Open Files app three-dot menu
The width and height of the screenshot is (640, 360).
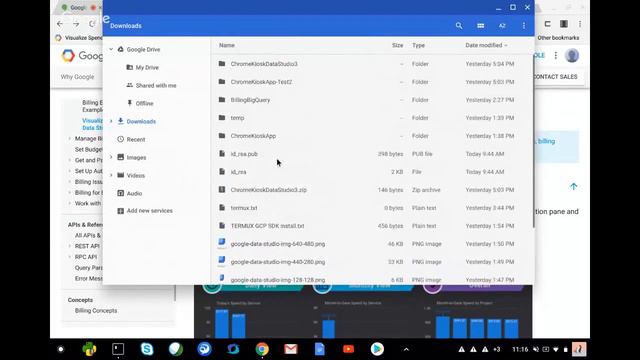tap(524, 26)
